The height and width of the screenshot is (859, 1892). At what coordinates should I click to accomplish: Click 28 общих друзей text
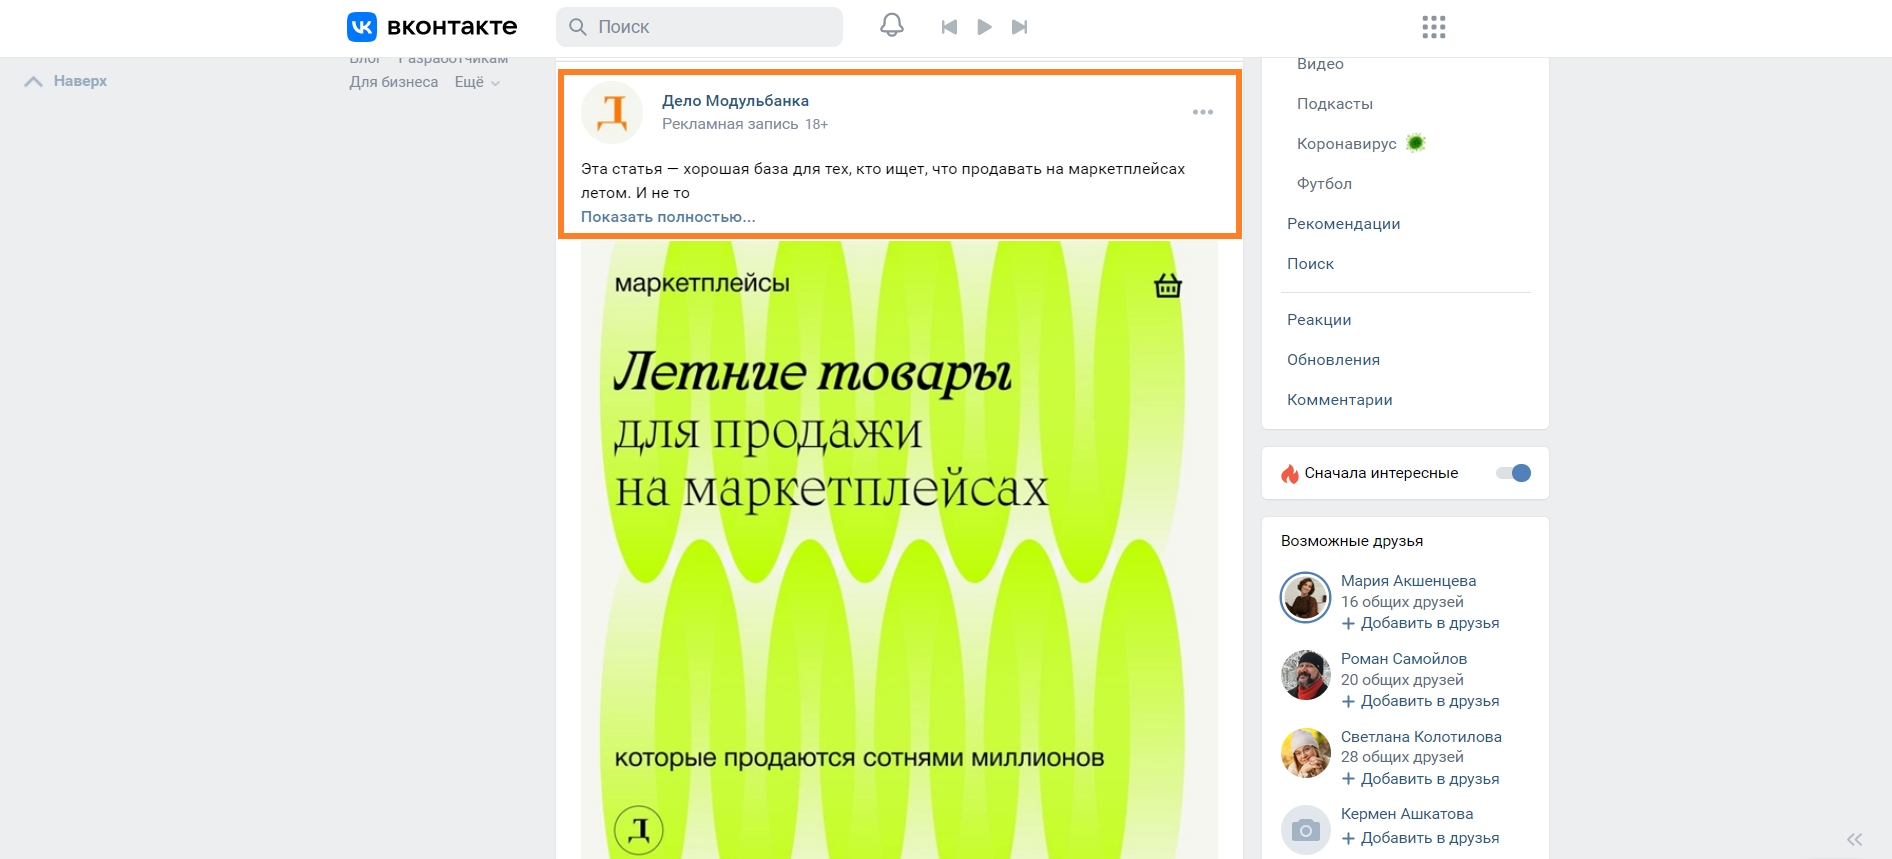pos(1402,757)
